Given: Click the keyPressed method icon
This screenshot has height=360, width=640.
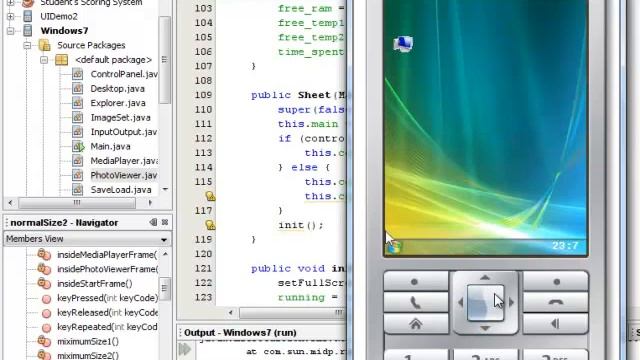Looking at the screenshot, I should pos(47,299).
